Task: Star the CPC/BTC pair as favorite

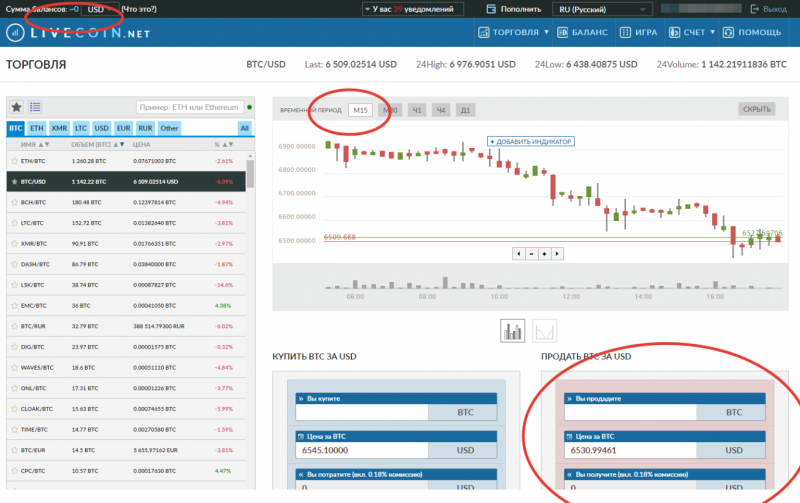Action: click(14, 471)
